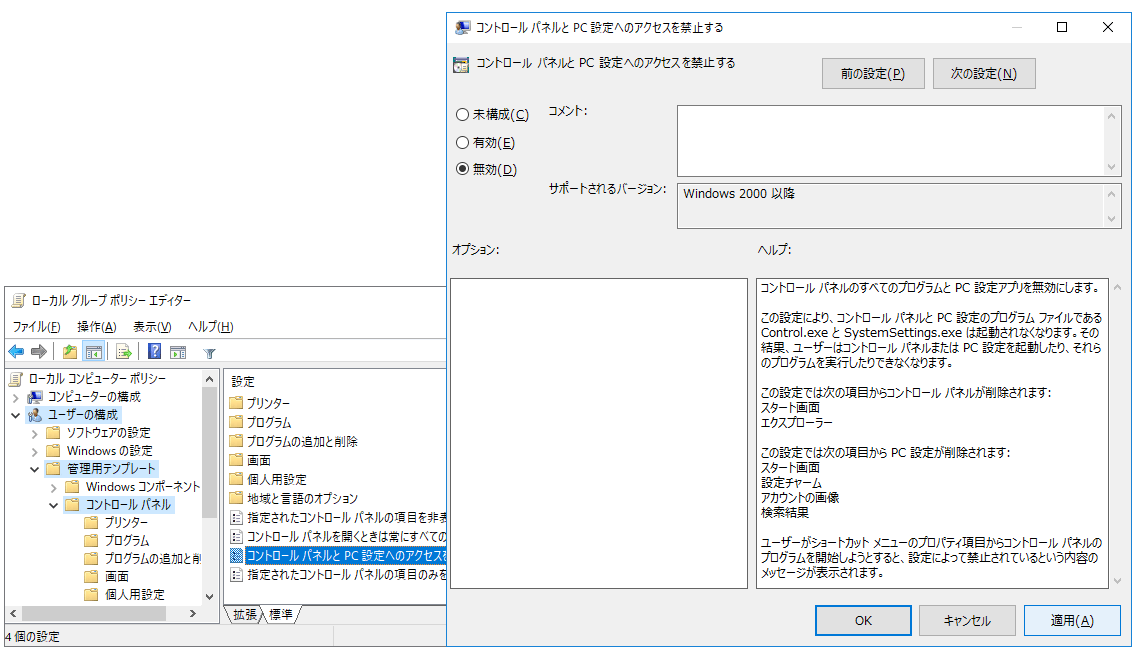Click folder icon of 管理用テンプレート in tree
1135x650 pixels.
pos(53,469)
